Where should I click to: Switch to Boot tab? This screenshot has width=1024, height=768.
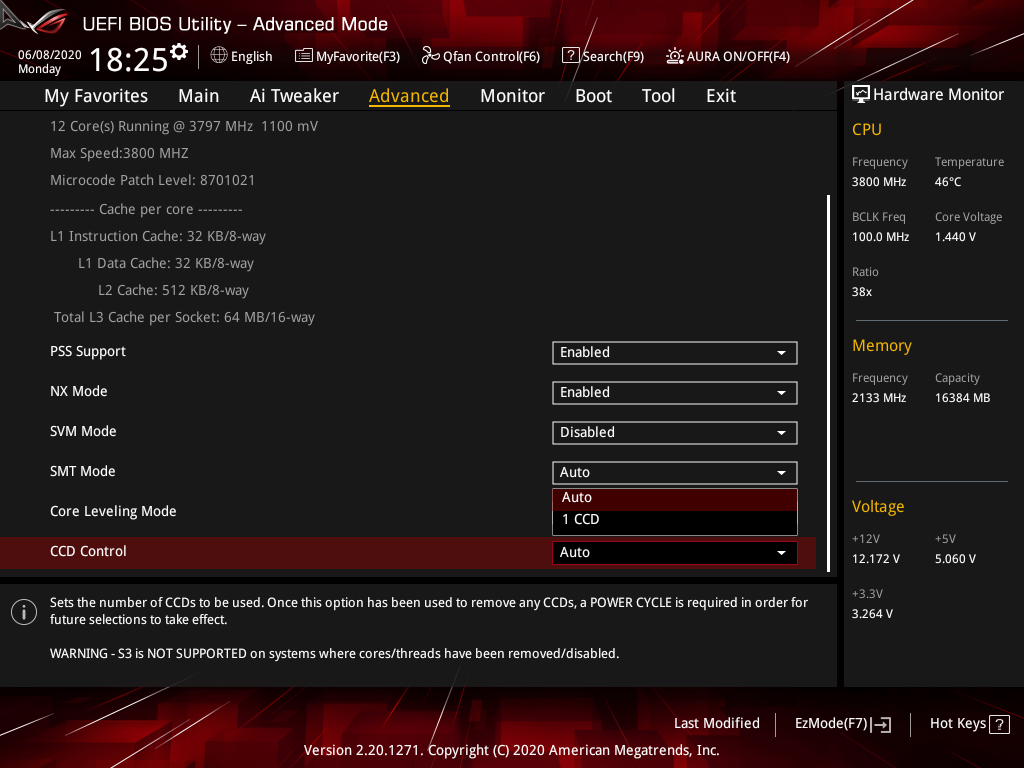(593, 96)
